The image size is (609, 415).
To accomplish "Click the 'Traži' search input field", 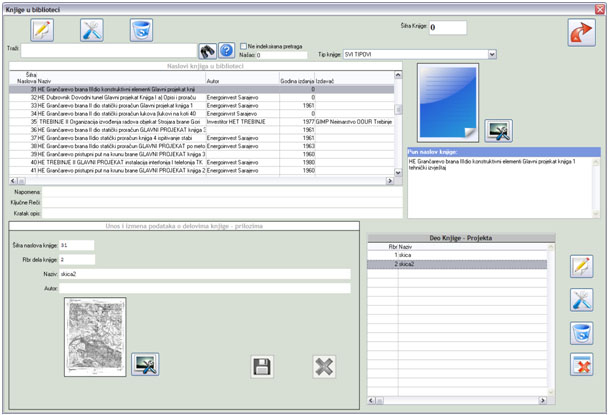I will (108, 52).
